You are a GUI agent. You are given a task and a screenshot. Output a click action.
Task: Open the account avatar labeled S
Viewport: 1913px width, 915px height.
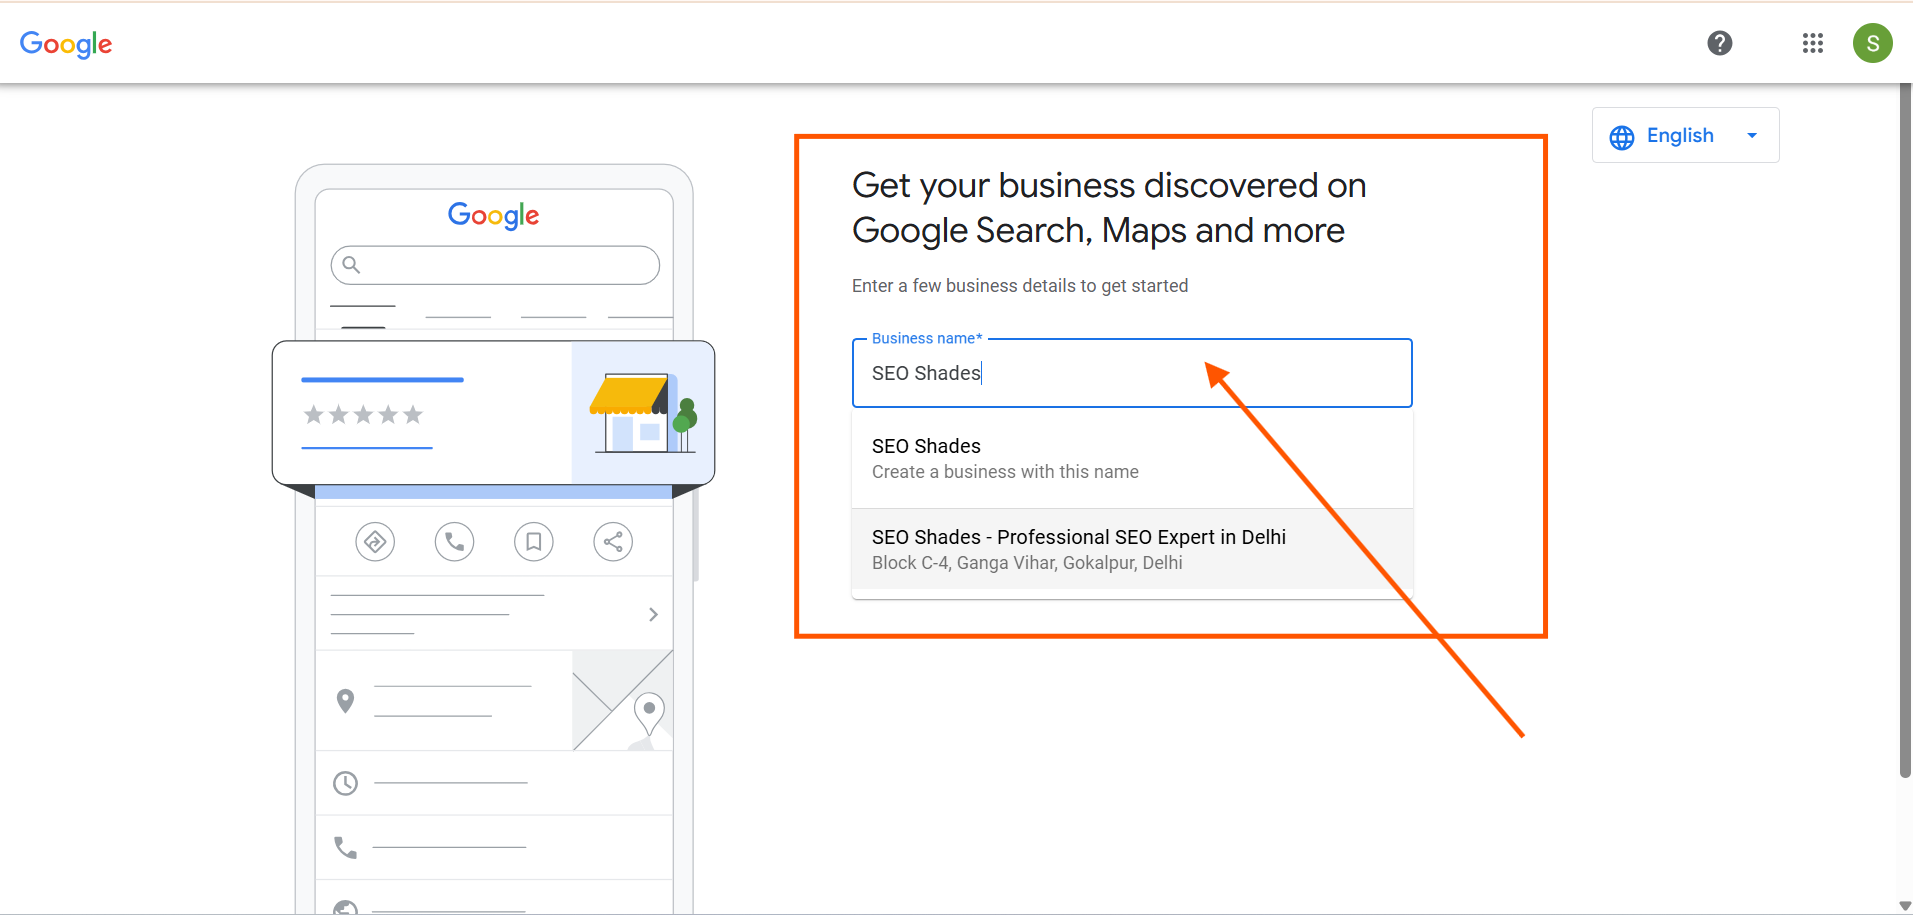1873,43
